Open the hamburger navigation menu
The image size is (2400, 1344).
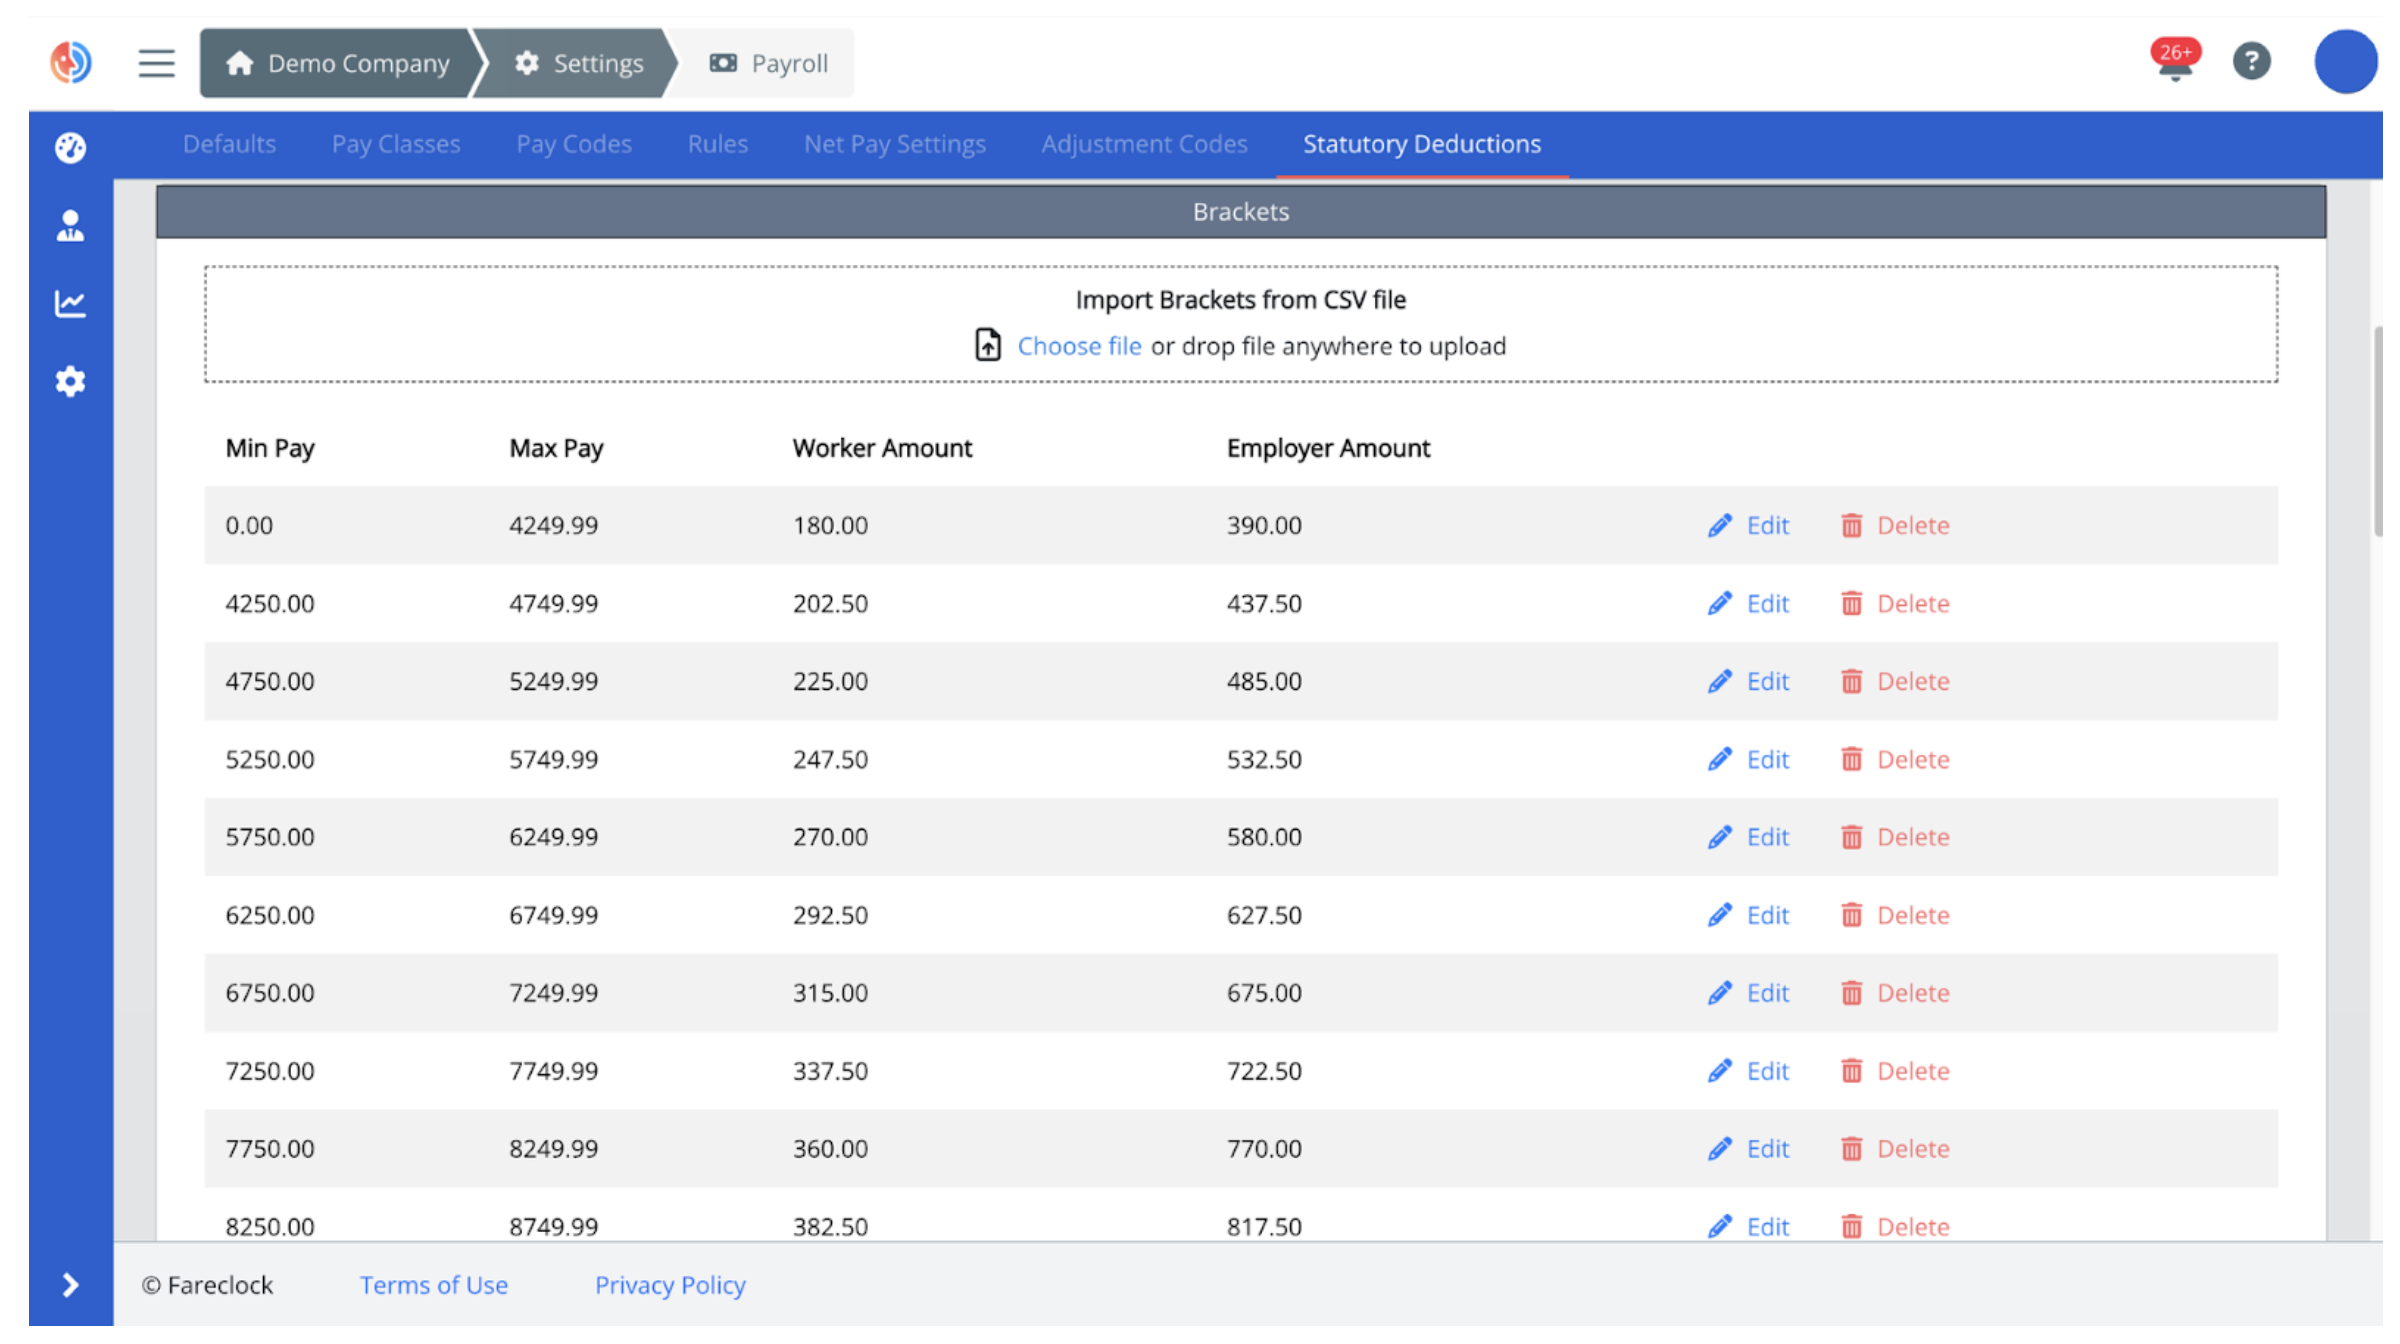(156, 62)
